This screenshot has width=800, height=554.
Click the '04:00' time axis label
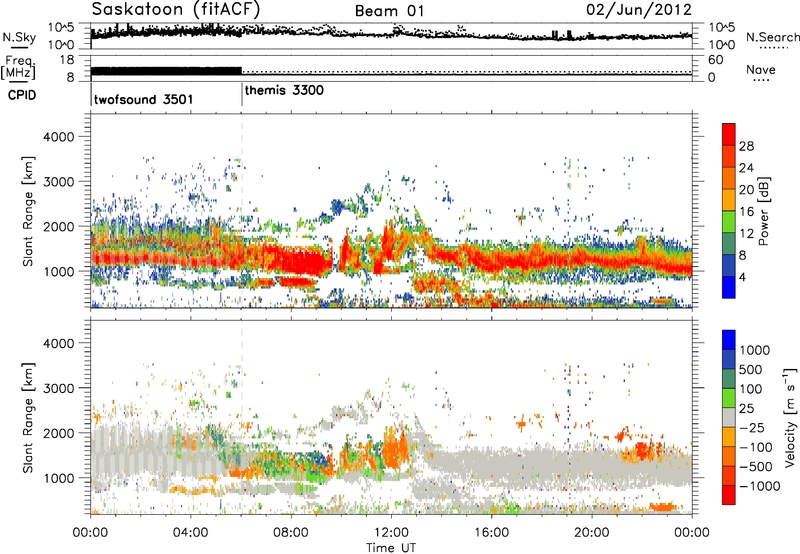click(x=190, y=532)
